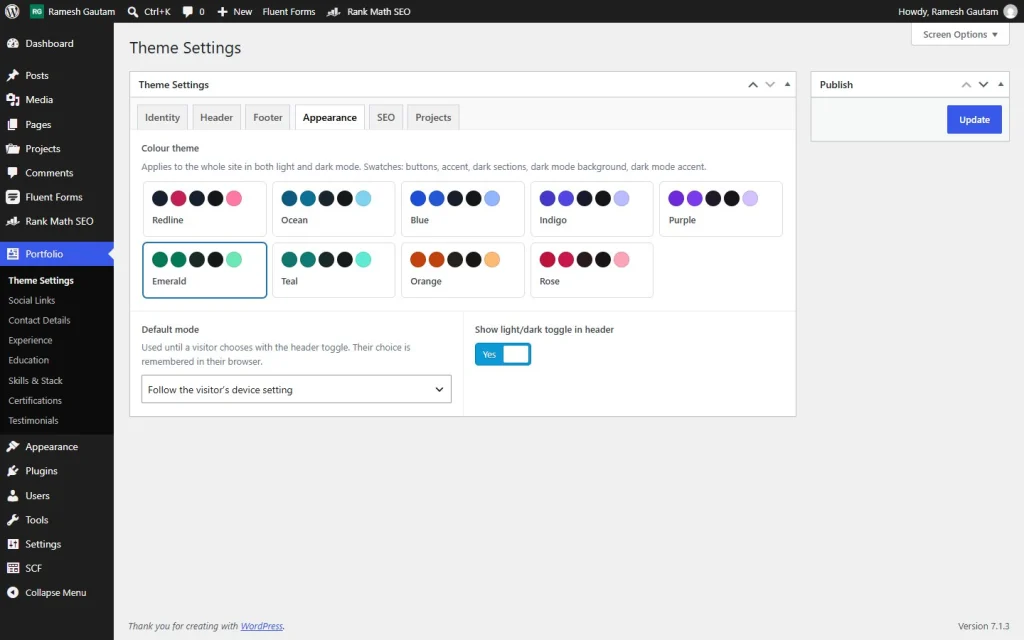Collapse the Publish panel triangle
The width and height of the screenshot is (1024, 640).
point(1000,84)
